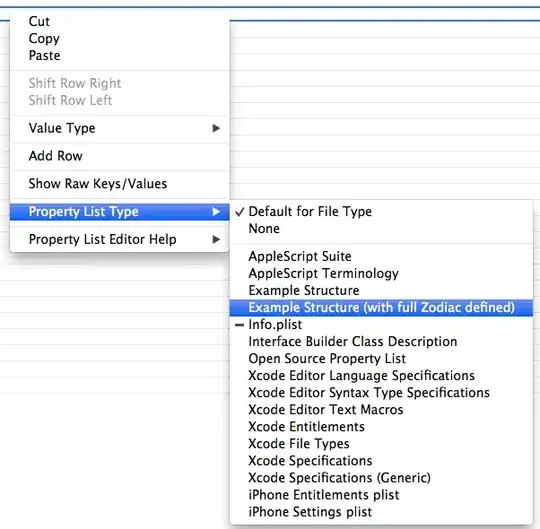Screen dimensions: 540x529
Task: Choose AppleScript Terminology list type
Action: point(381,273)
